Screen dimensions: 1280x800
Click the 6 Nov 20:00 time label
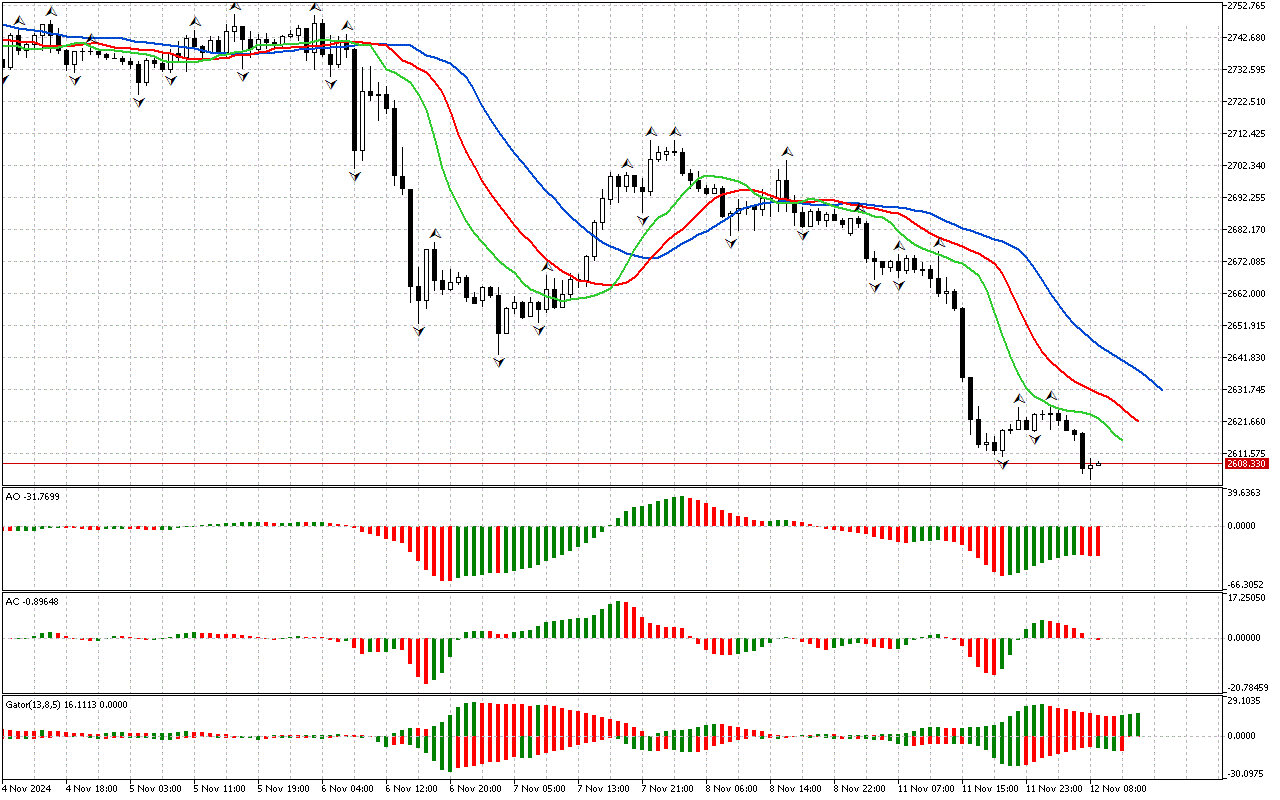point(478,789)
